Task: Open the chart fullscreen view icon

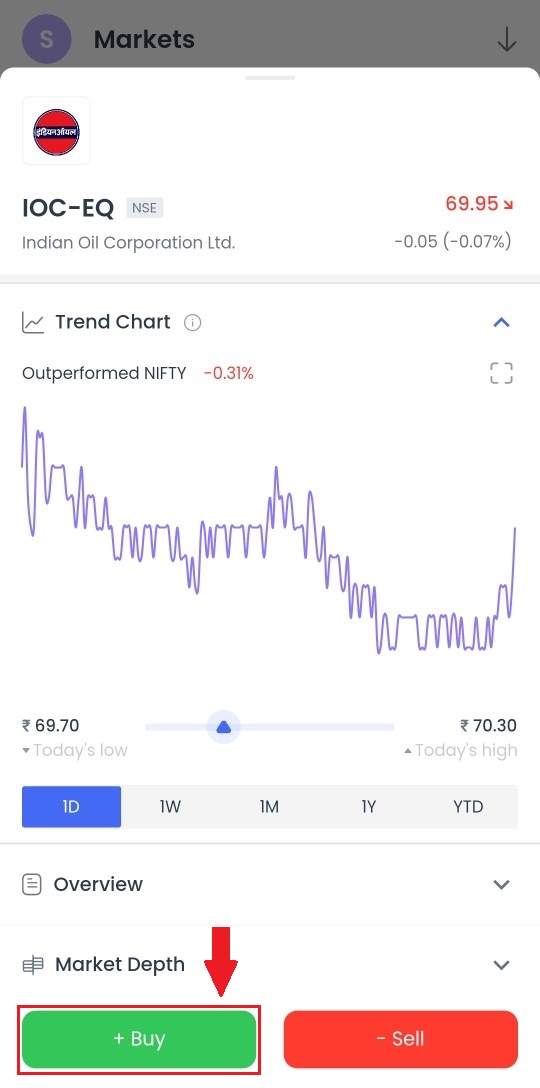Action: (x=501, y=373)
